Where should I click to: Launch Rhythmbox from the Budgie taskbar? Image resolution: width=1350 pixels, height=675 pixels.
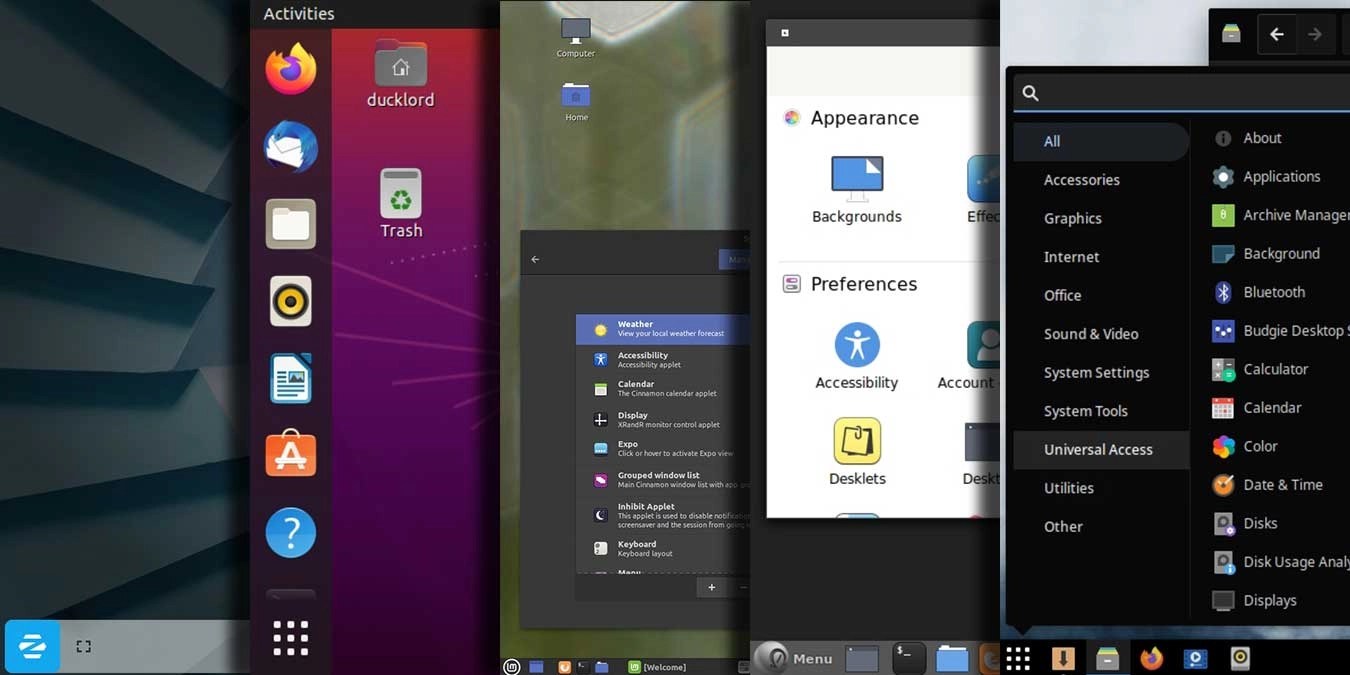[x=1240, y=658]
